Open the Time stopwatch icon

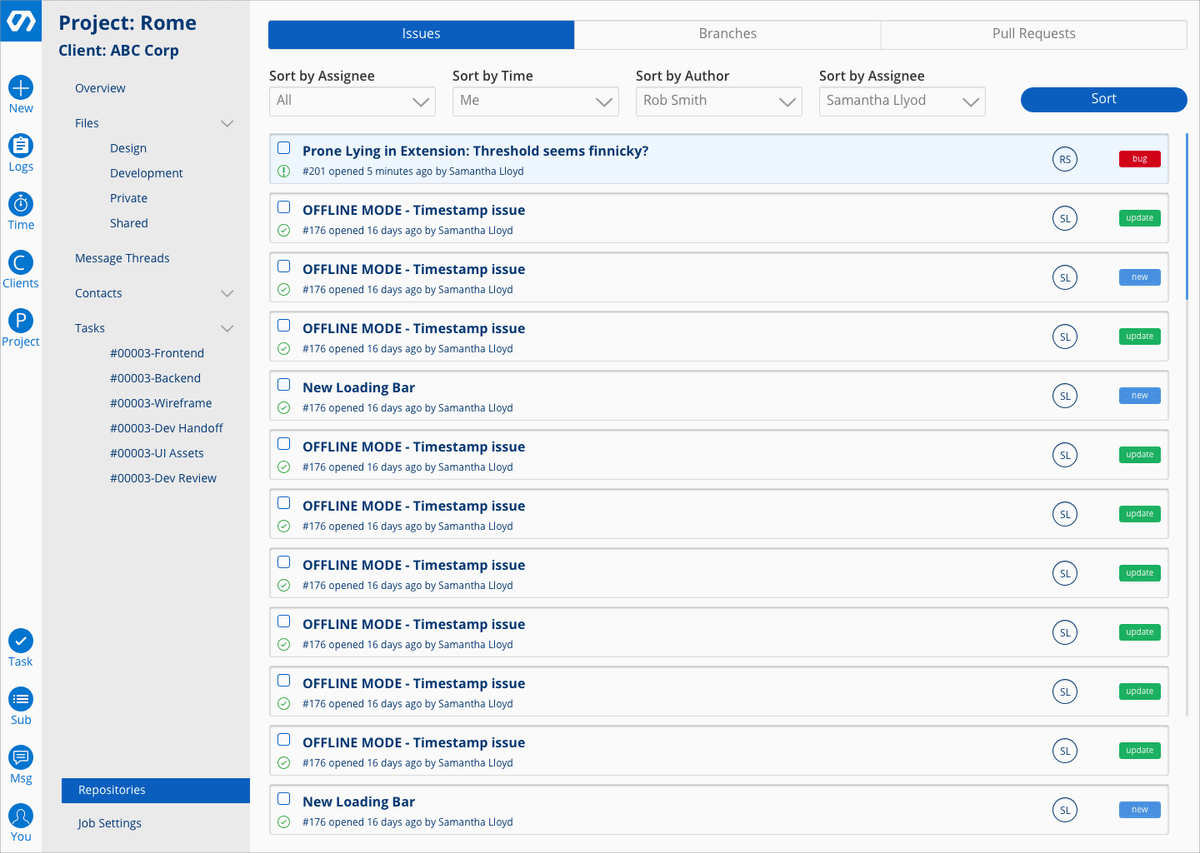pyautogui.click(x=20, y=204)
